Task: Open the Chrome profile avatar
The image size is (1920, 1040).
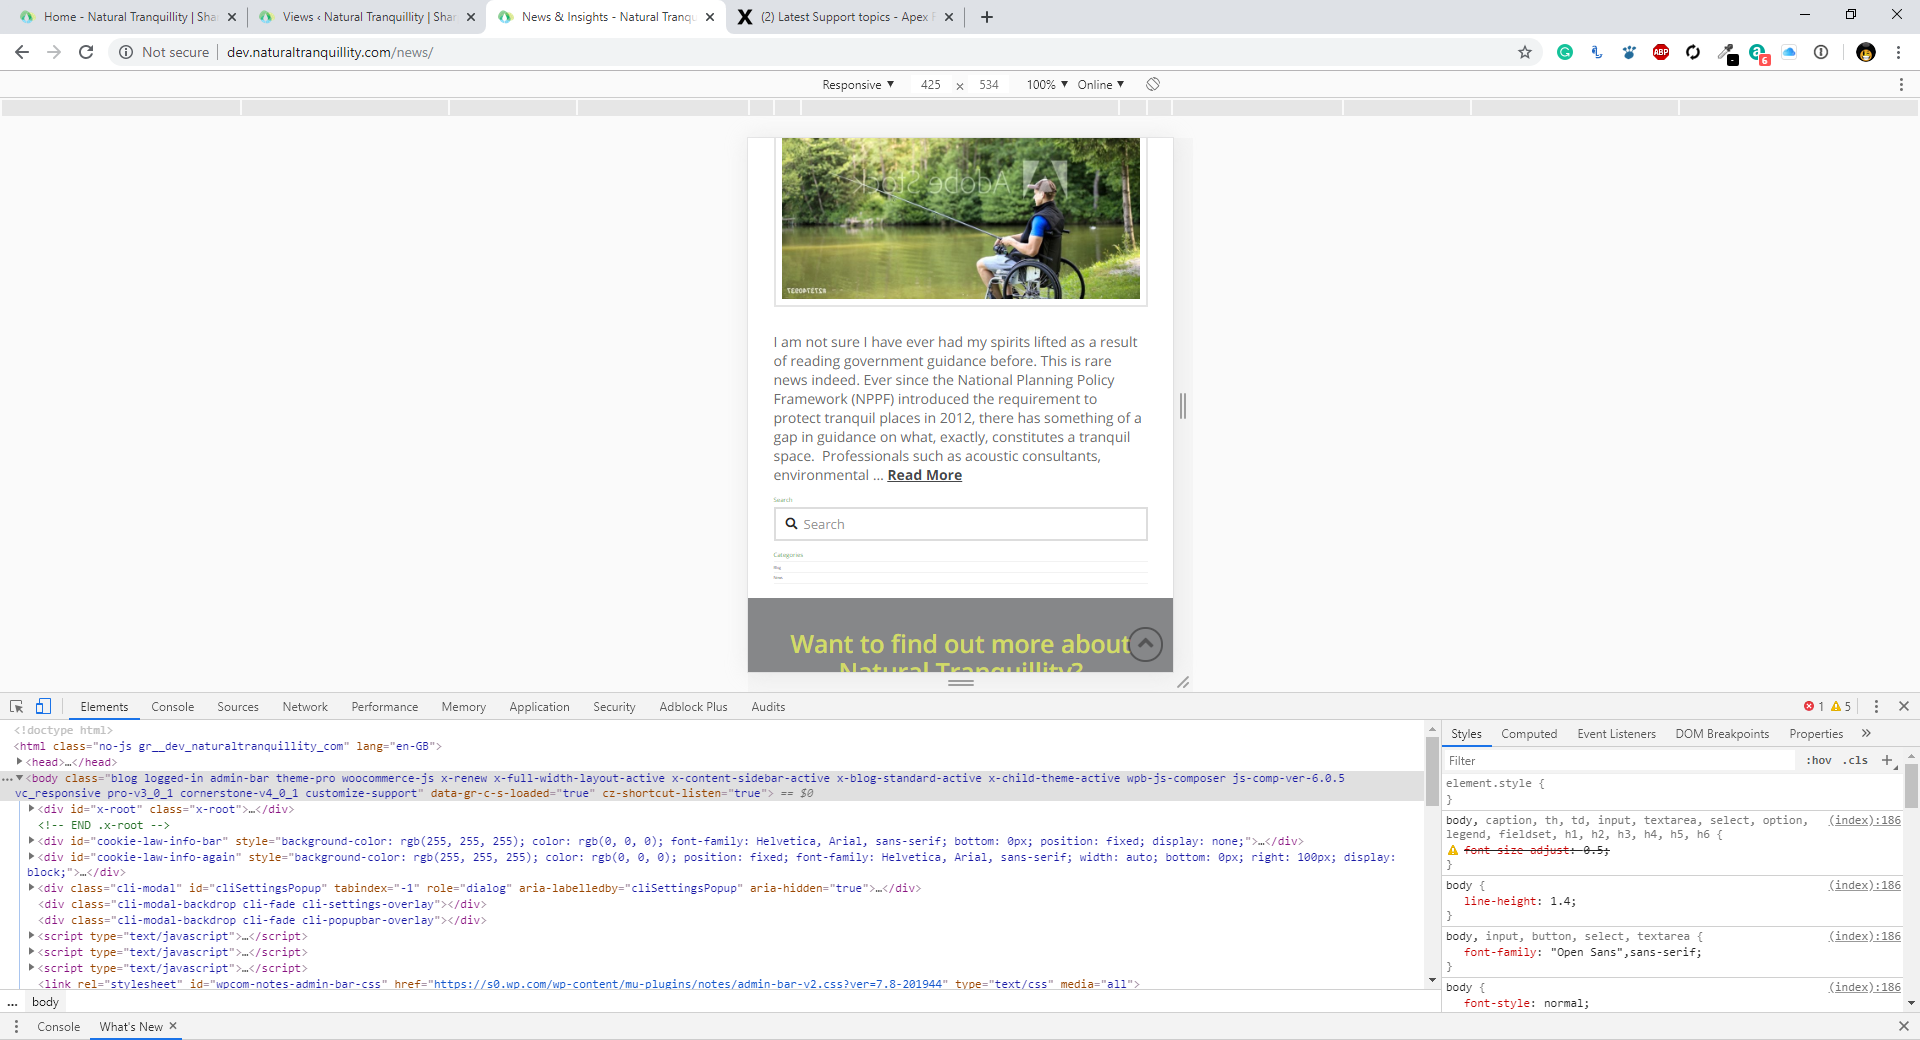Action: (1866, 52)
